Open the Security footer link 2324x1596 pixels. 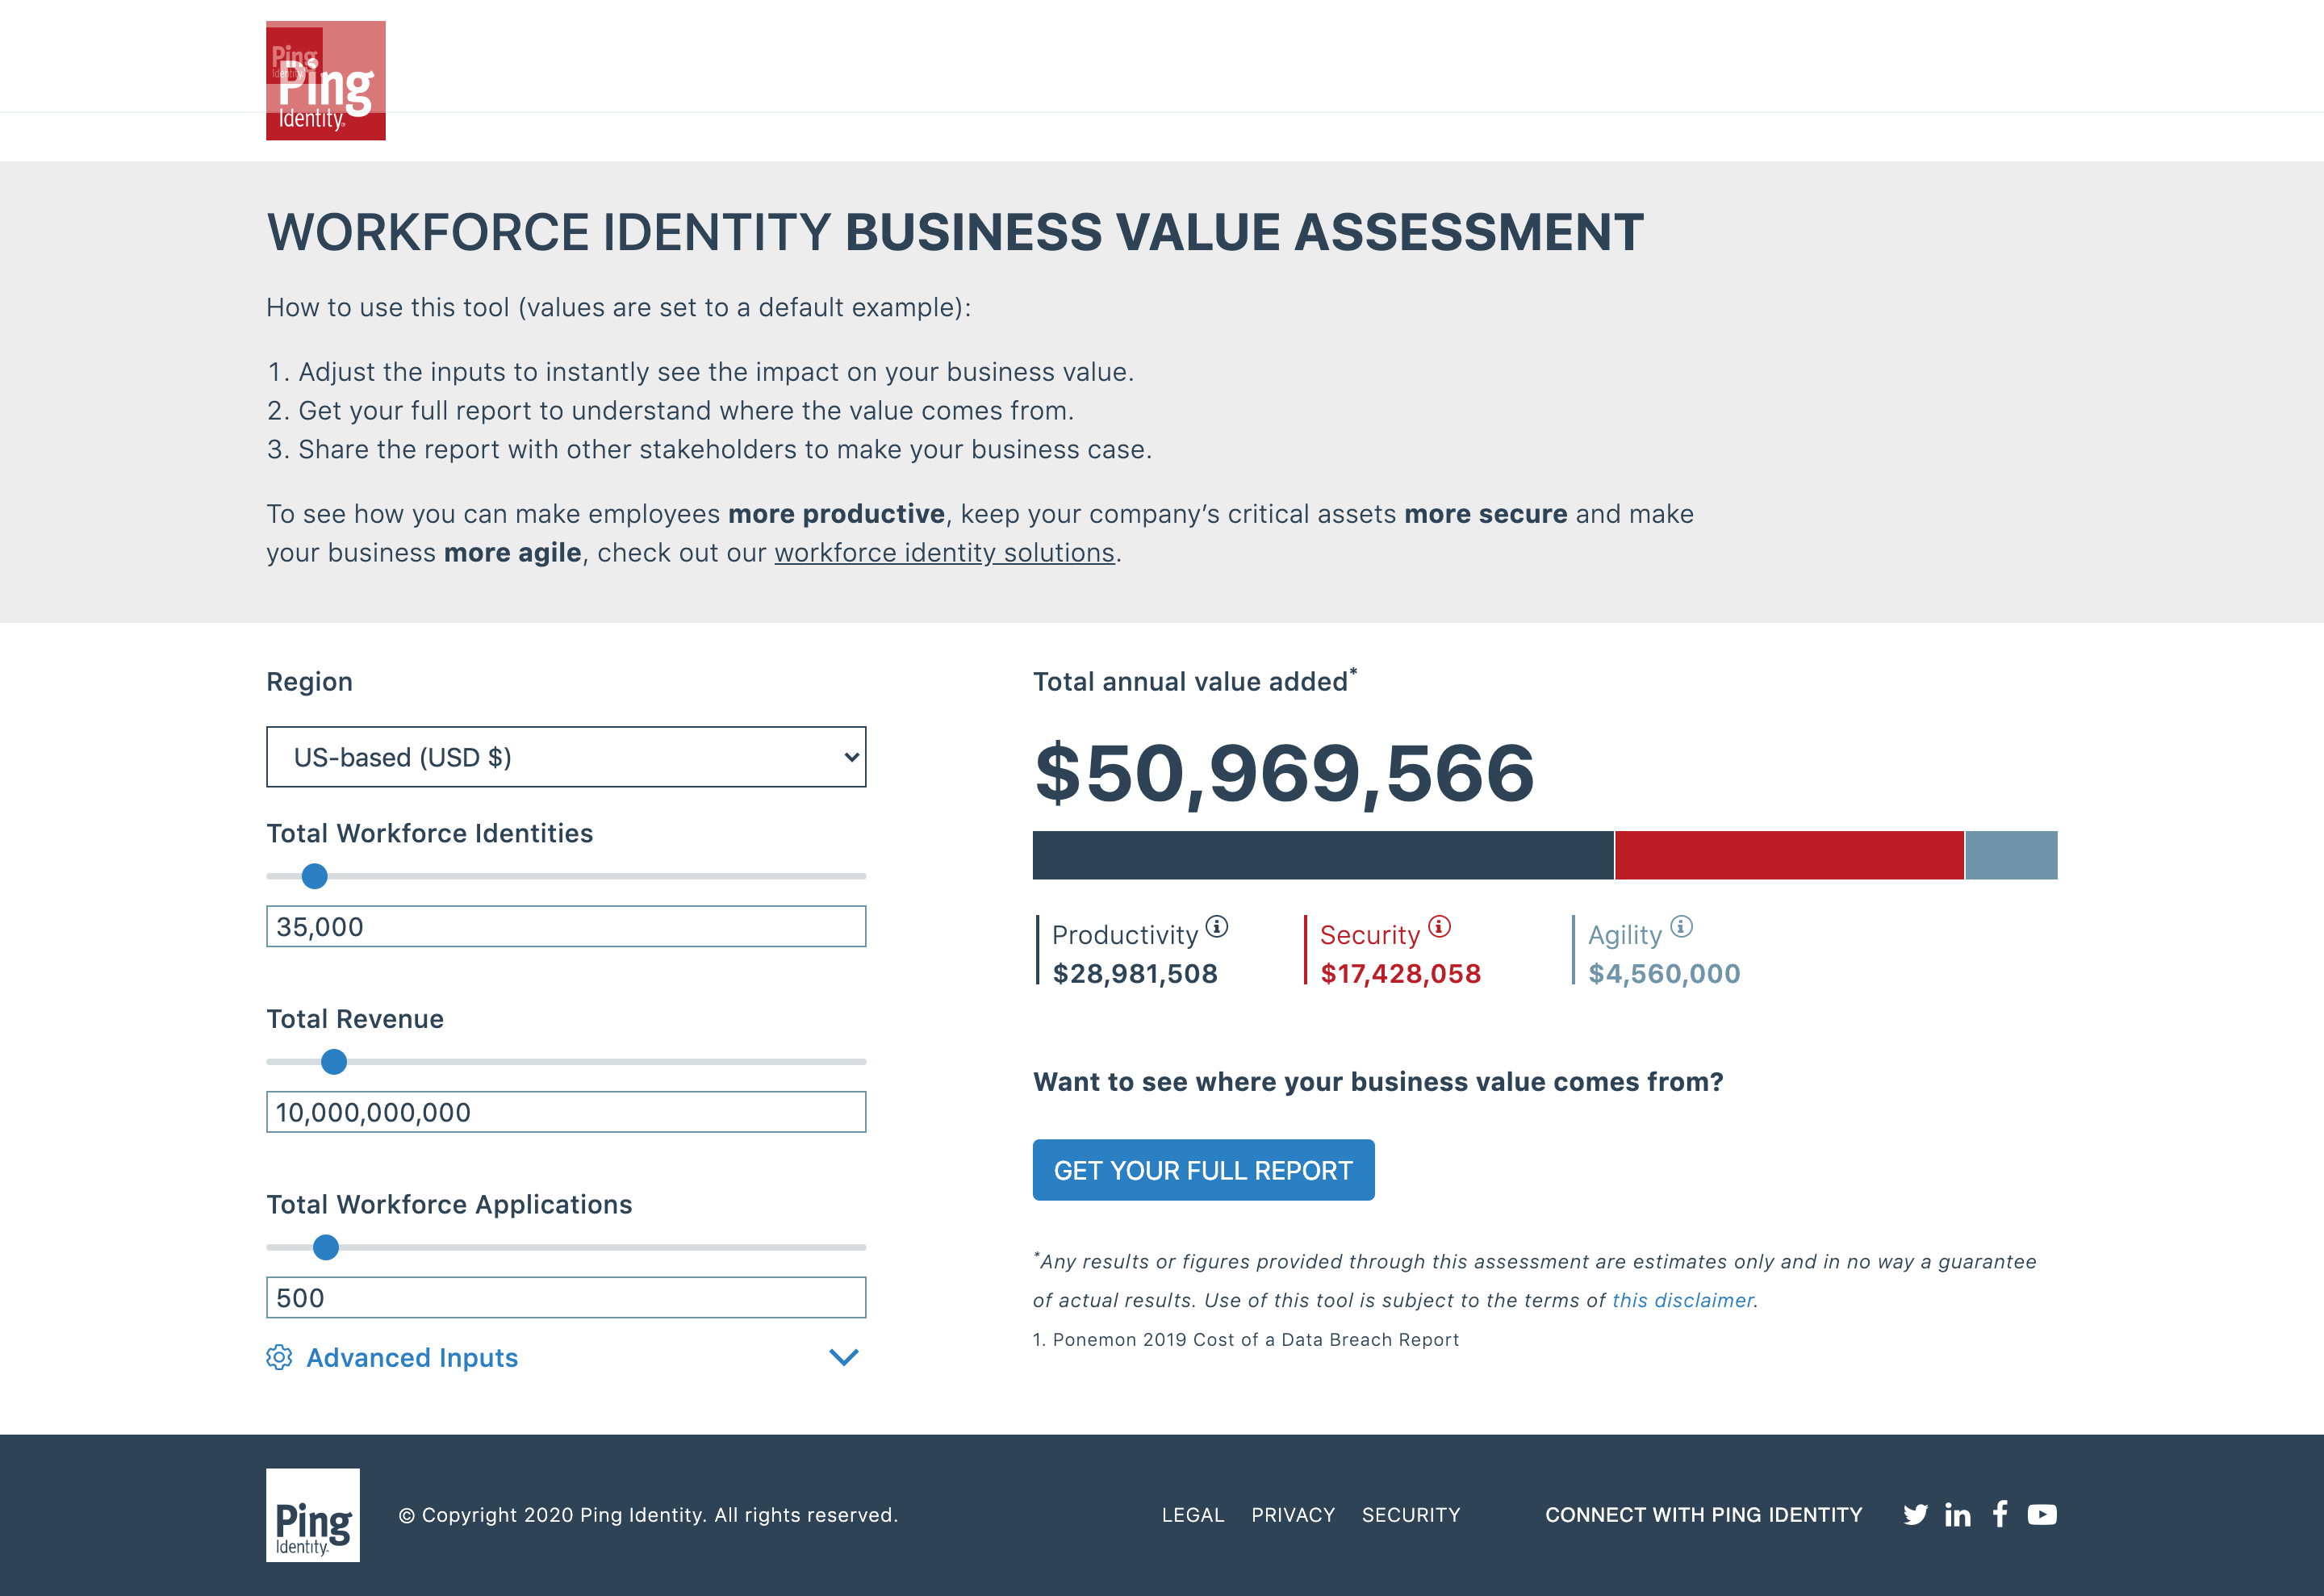pyautogui.click(x=1410, y=1515)
